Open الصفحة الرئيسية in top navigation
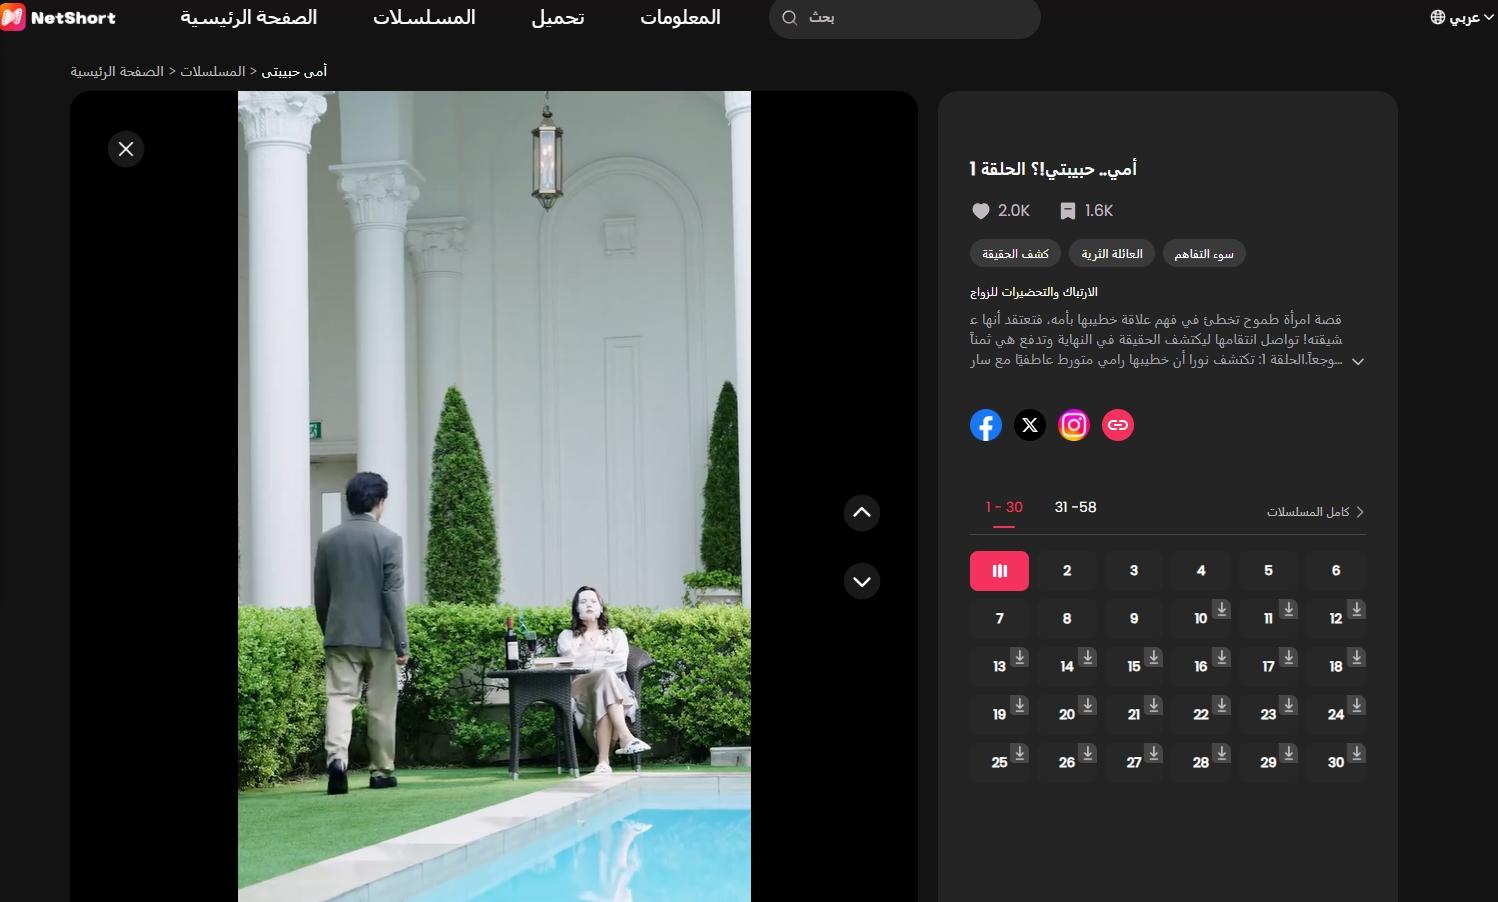 (249, 17)
